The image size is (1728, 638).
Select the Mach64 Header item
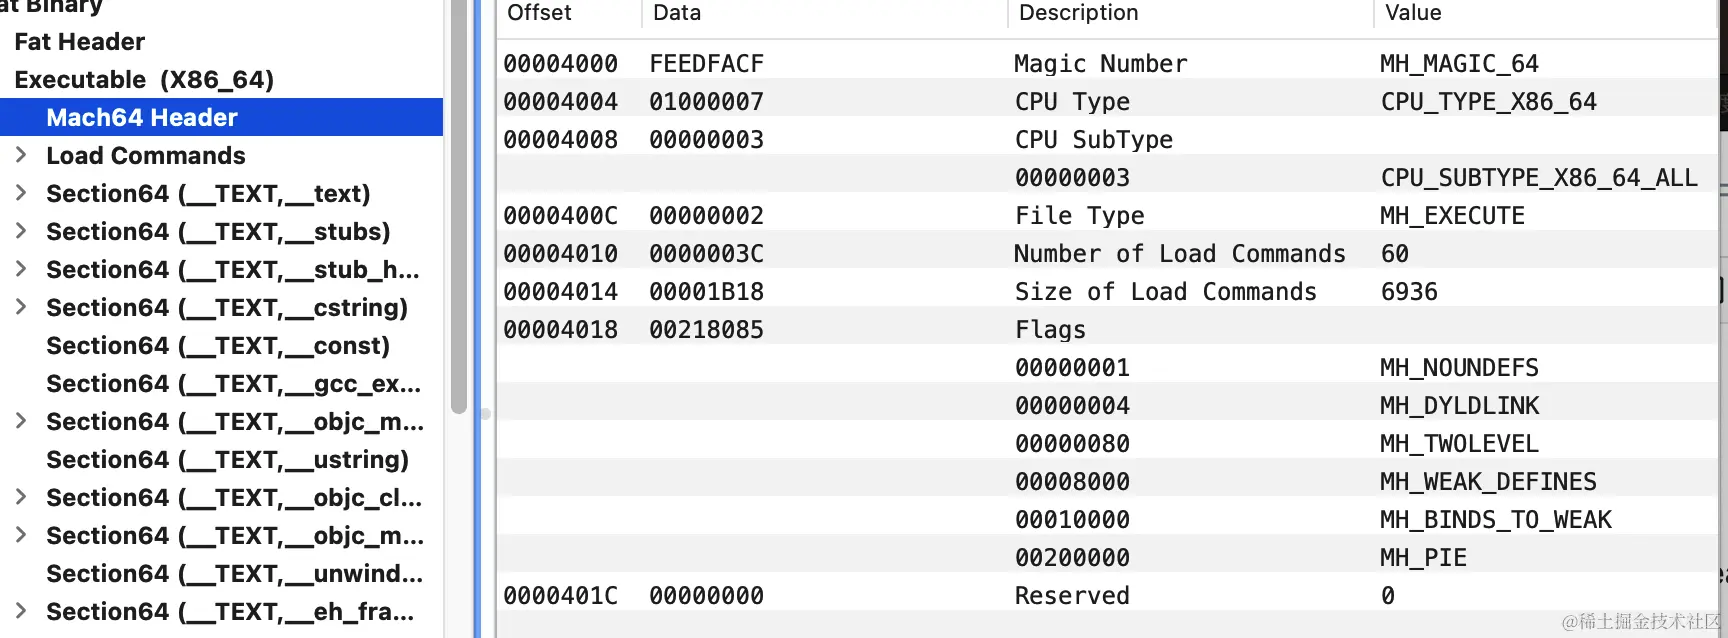point(142,117)
